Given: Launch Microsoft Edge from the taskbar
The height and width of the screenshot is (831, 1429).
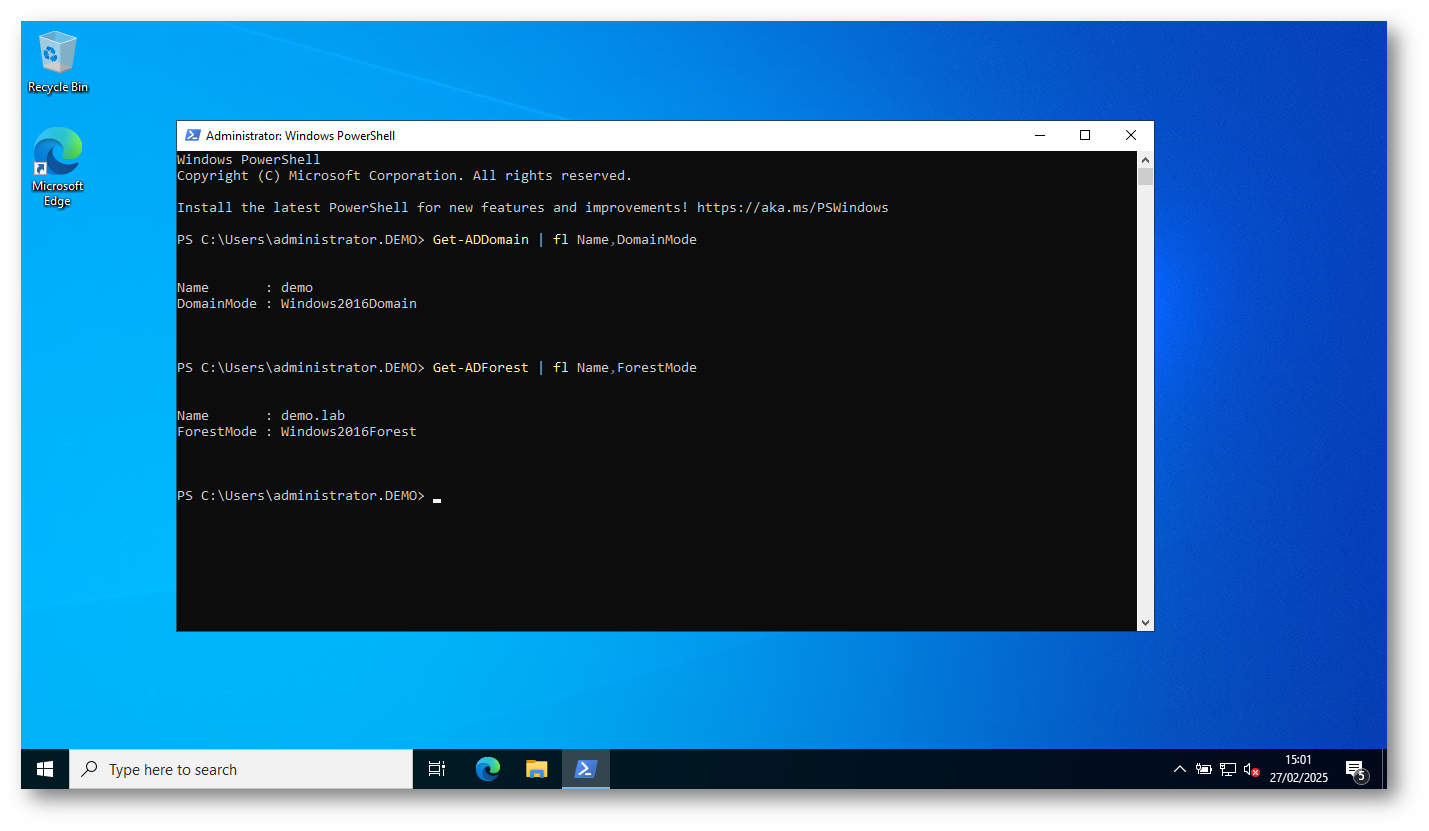Looking at the screenshot, I should point(487,769).
